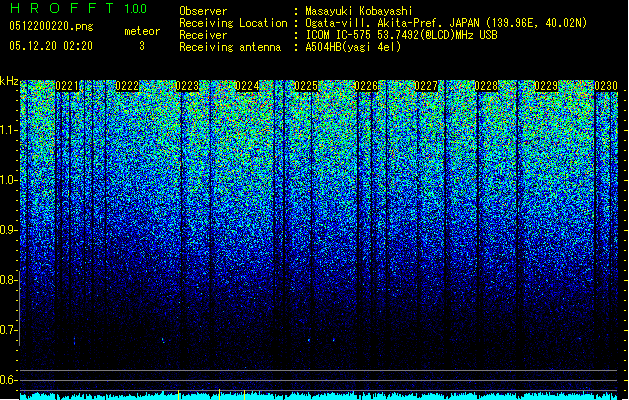This screenshot has width=629, height=400.
Task: Click the Receiving antenna label
Action: coord(230,47)
